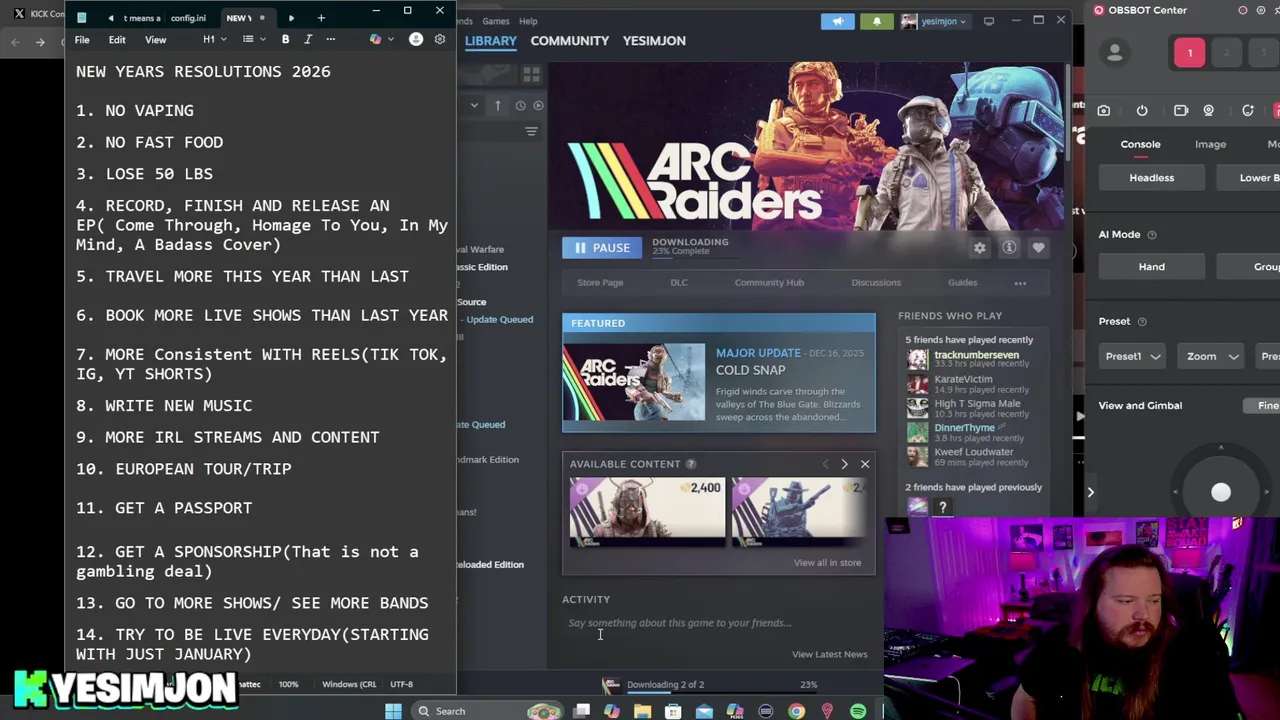Viewport: 1280px width, 720px height.
Task: Toggle Fine gimbal control in OBSBOT
Action: pos(1266,406)
